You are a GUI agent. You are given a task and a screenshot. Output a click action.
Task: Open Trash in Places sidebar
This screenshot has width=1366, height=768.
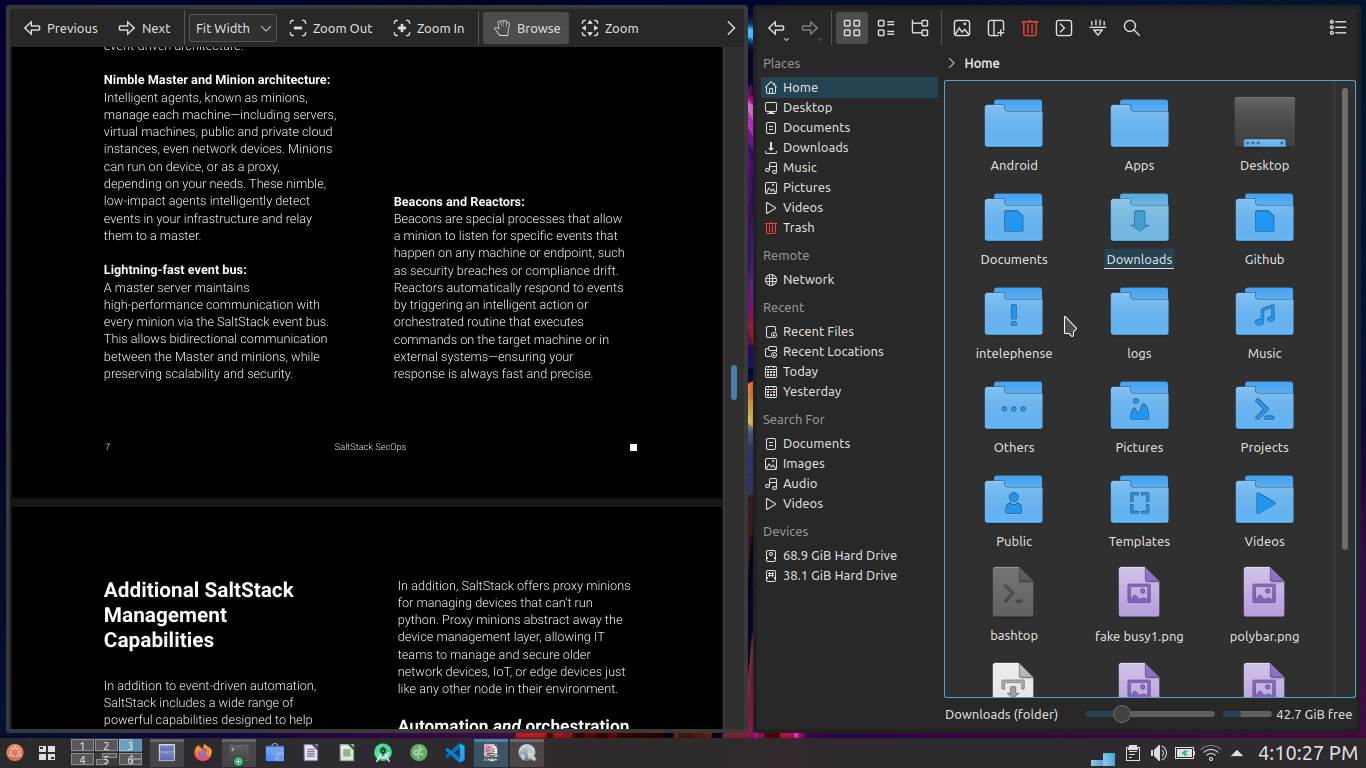[x=849, y=227]
